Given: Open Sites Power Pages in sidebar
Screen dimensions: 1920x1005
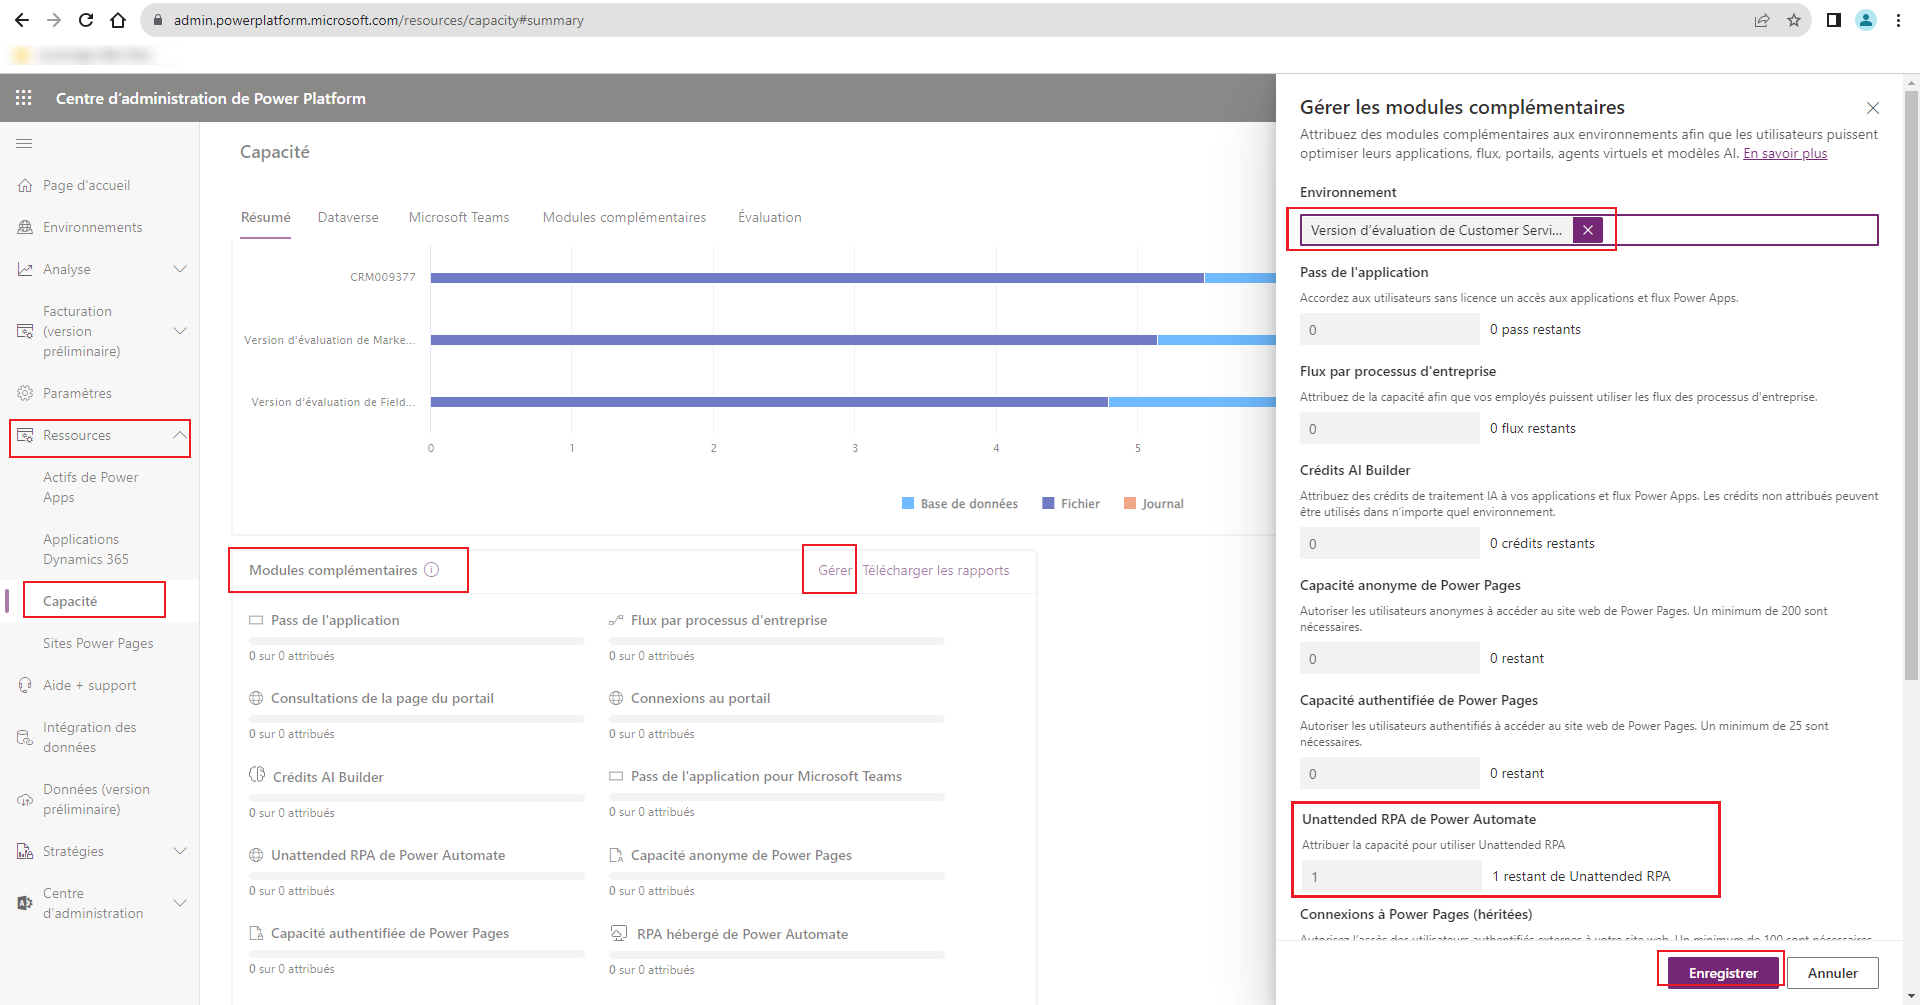Looking at the screenshot, I should click(98, 643).
